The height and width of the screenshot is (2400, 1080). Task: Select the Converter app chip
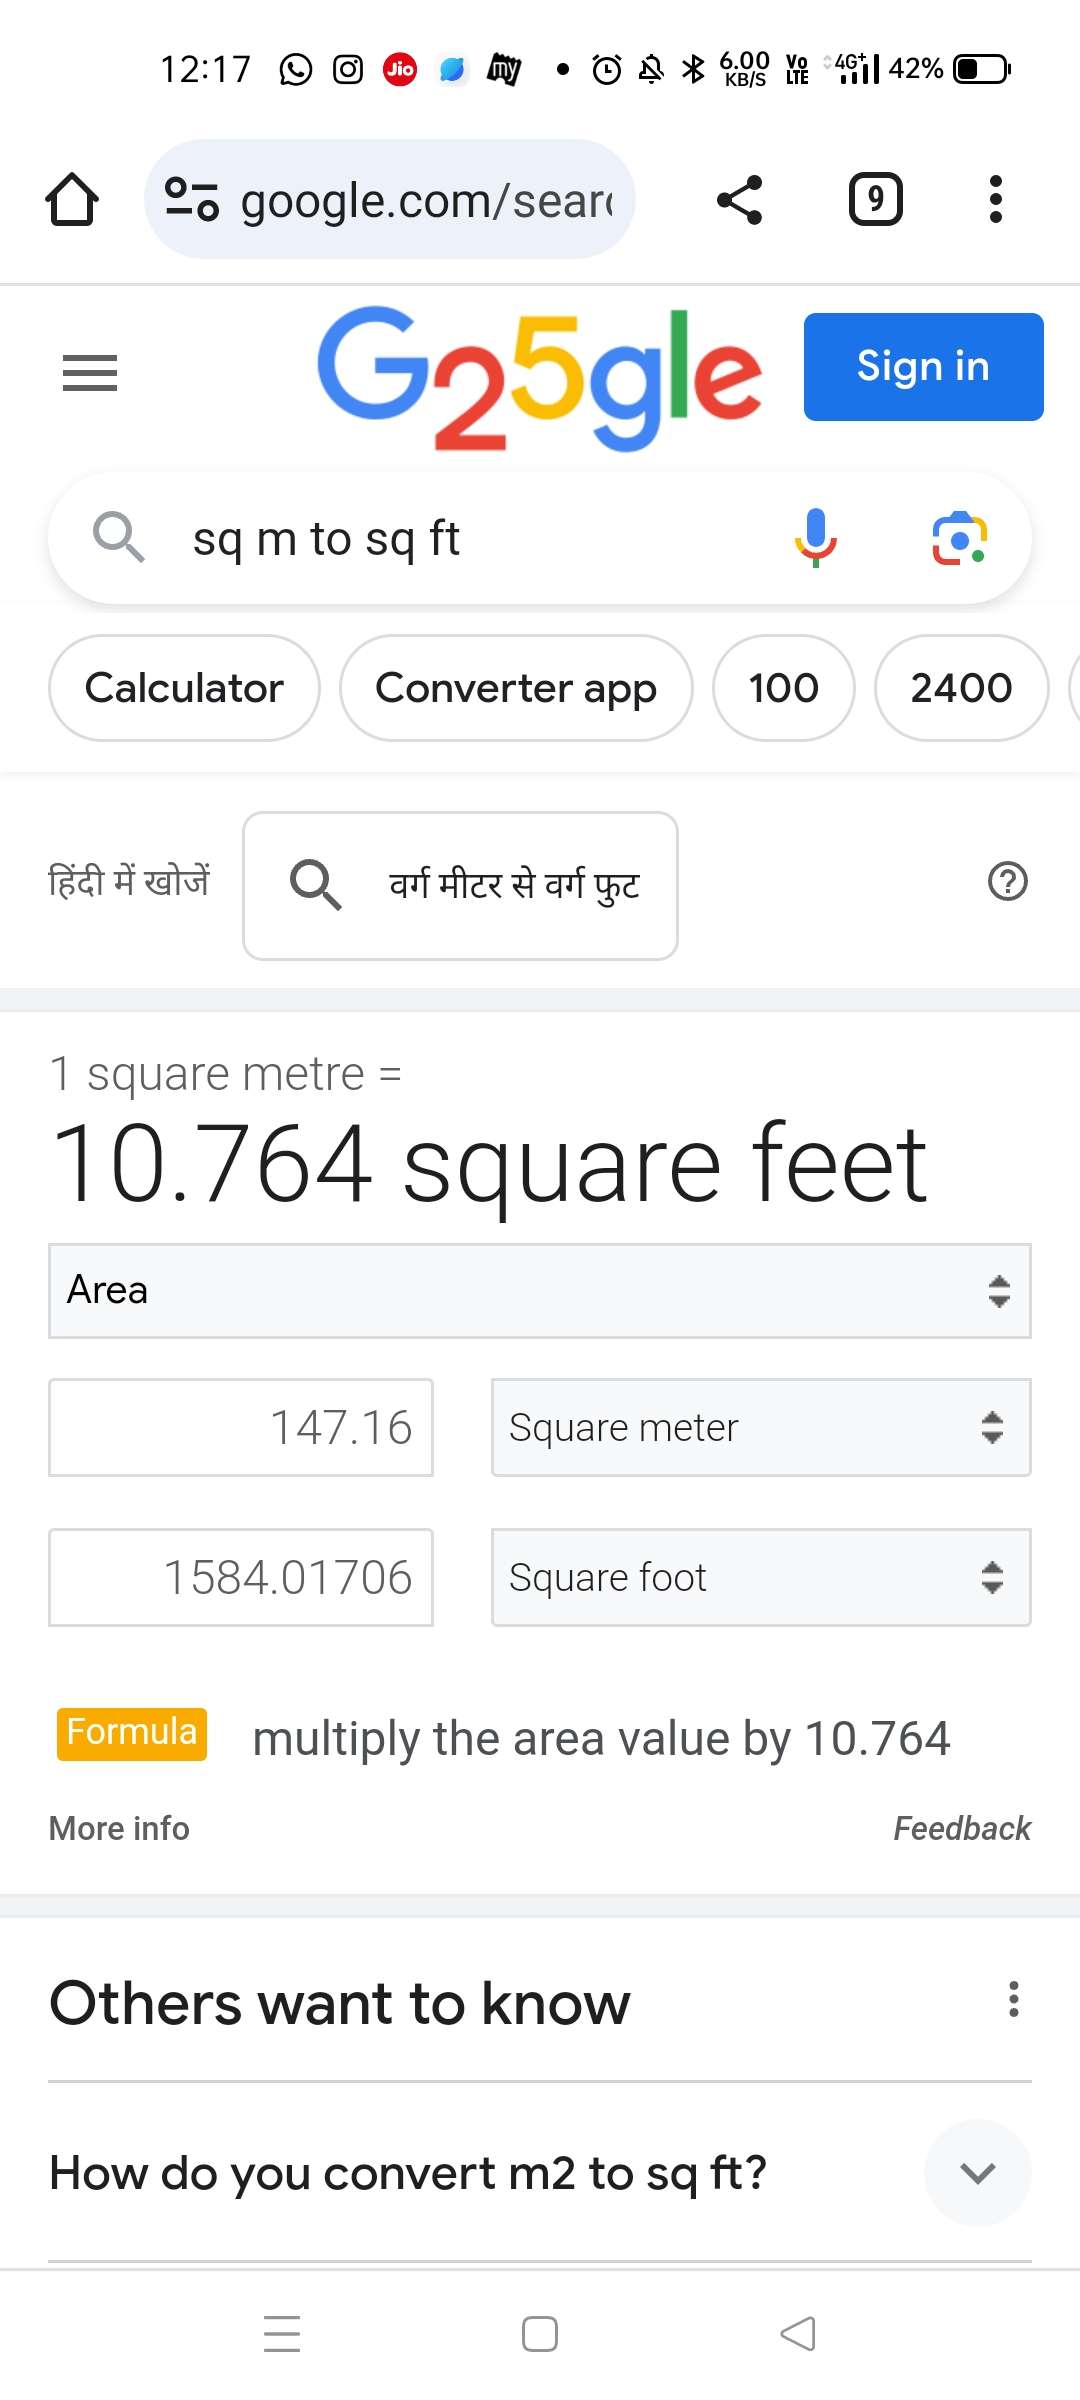[516, 688]
